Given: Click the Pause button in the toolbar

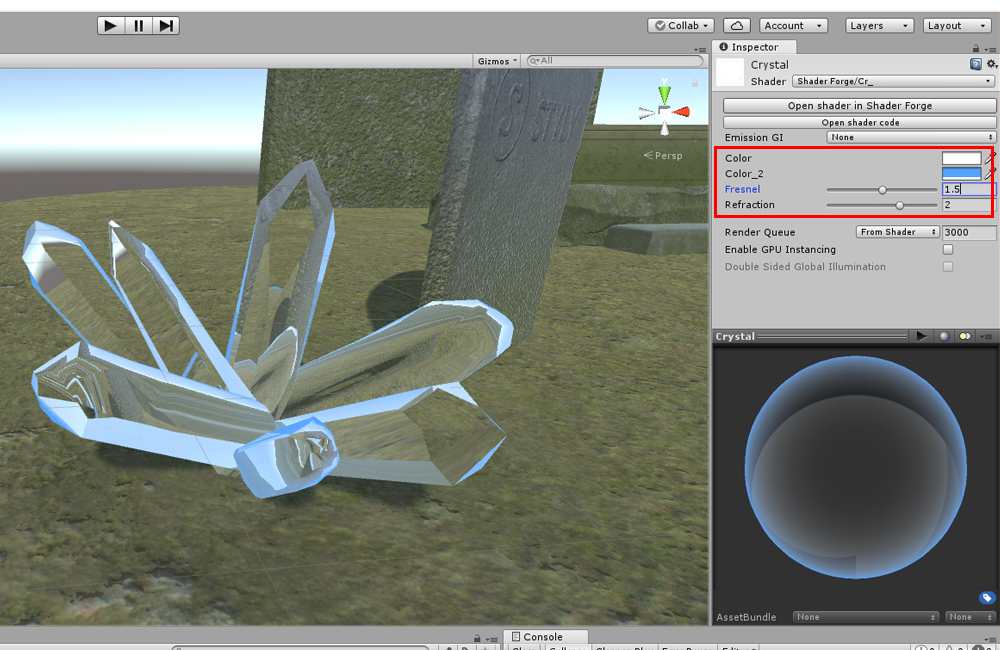Looking at the screenshot, I should pos(138,26).
